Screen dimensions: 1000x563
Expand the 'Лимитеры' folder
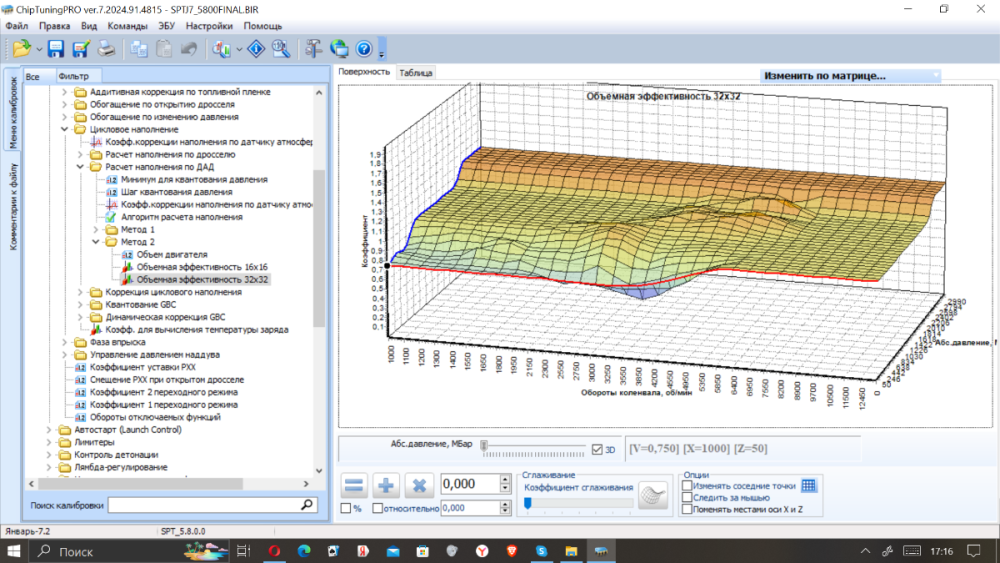coord(50,442)
